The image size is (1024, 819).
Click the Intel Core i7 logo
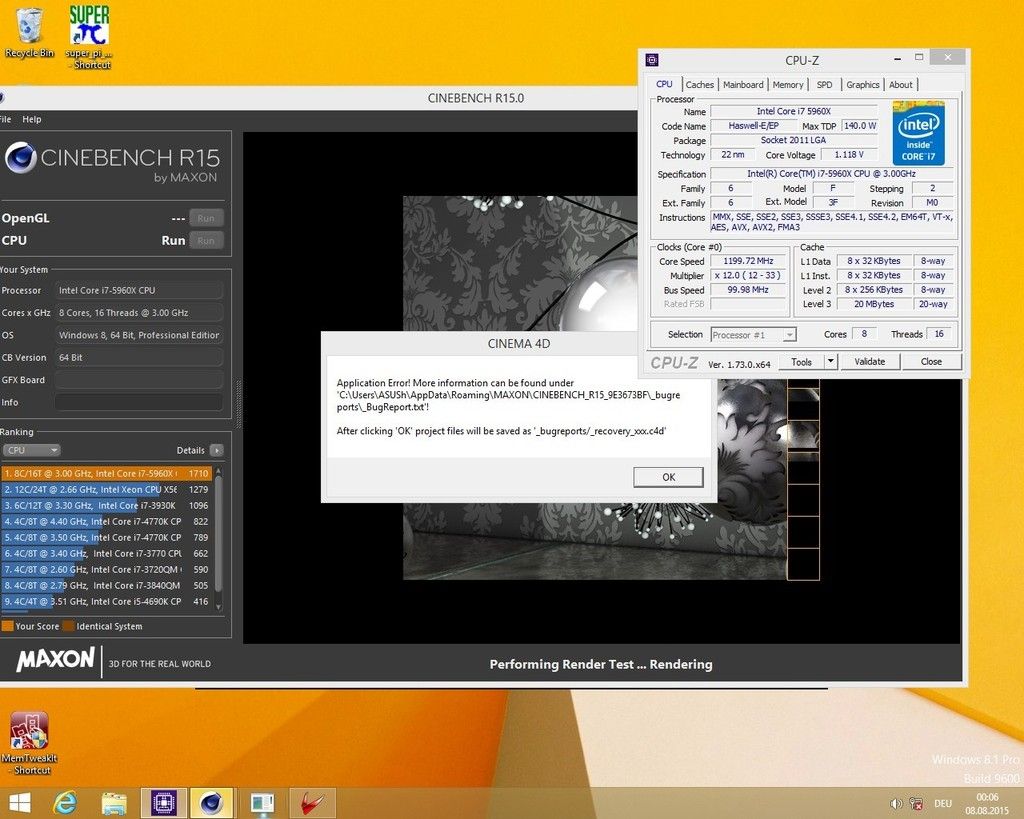tap(918, 133)
